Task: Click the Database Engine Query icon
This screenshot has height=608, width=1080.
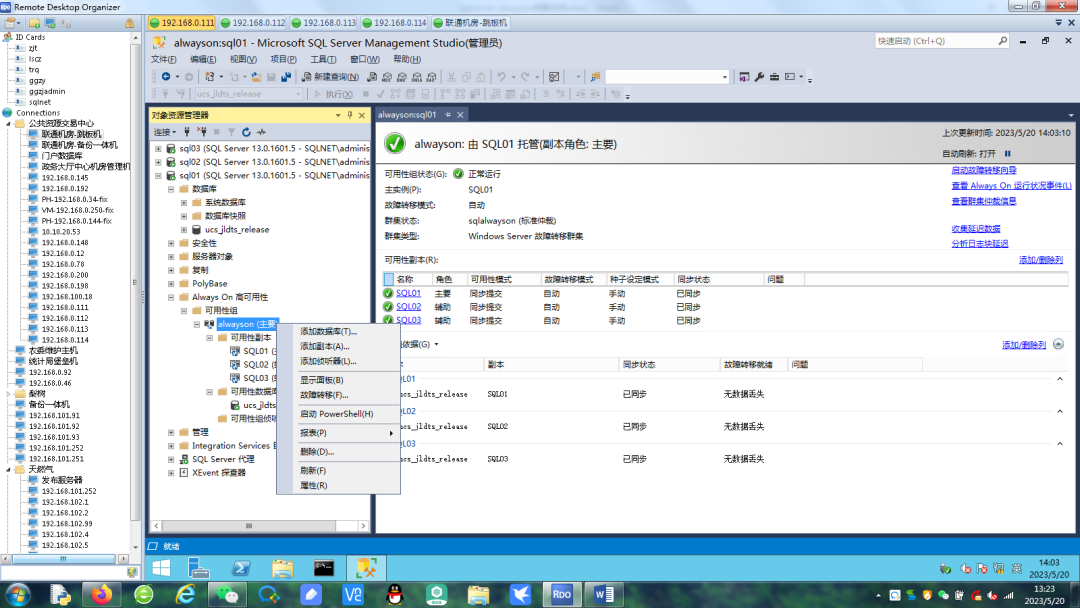Action: (x=372, y=76)
